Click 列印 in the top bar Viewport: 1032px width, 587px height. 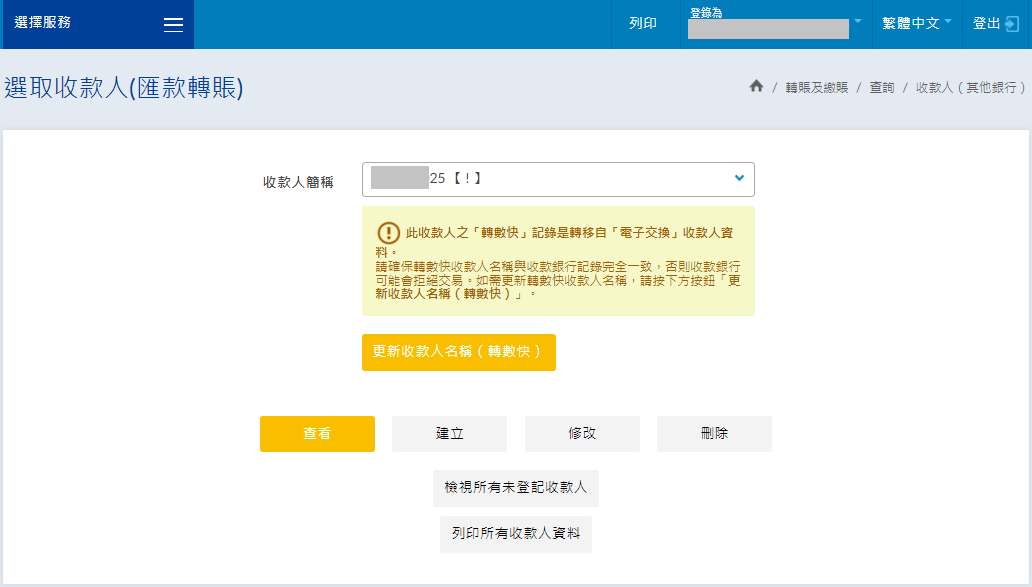point(643,24)
